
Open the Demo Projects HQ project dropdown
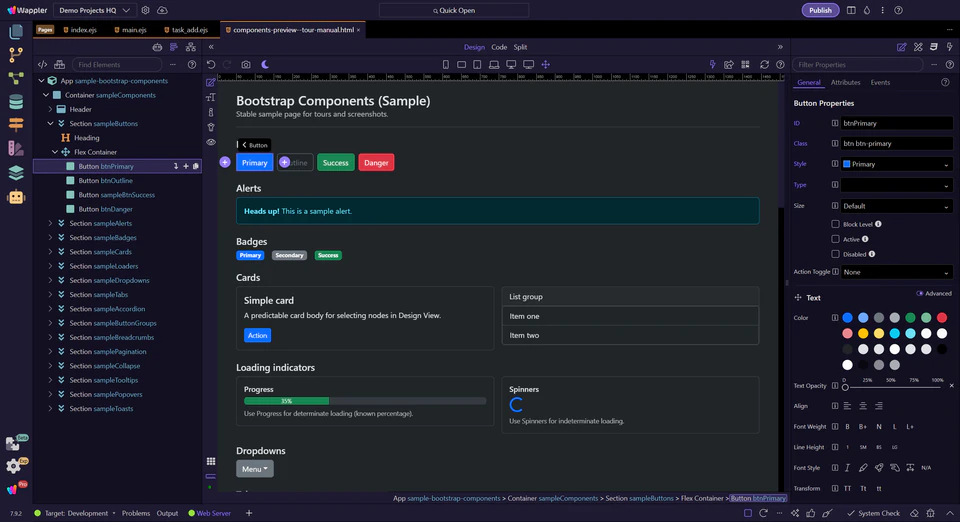pyautogui.click(x=94, y=10)
